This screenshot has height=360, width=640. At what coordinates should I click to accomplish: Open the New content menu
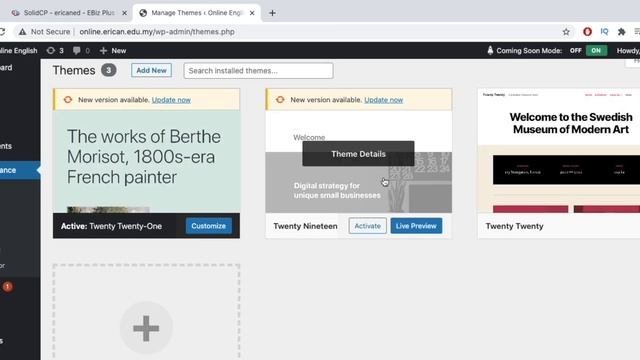[113, 51]
